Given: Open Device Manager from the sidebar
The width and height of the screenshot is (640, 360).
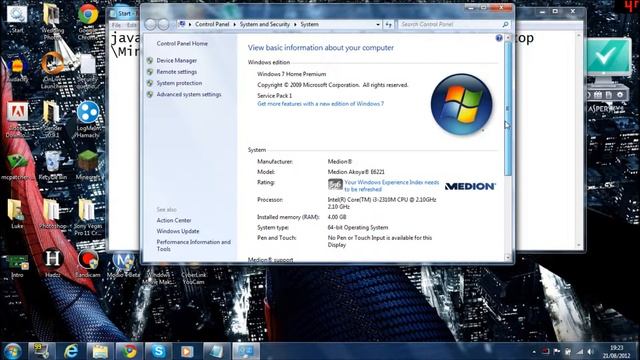Looking at the screenshot, I should click(x=176, y=60).
